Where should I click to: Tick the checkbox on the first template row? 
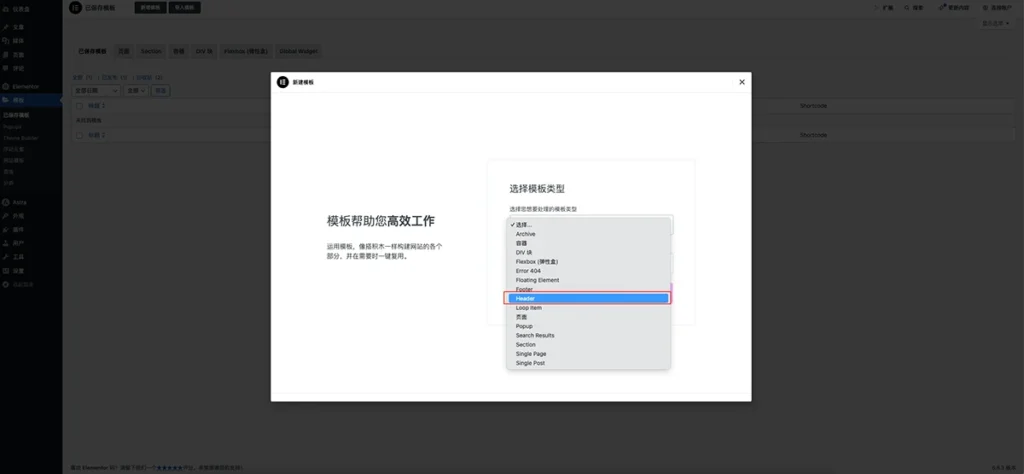tap(80, 105)
